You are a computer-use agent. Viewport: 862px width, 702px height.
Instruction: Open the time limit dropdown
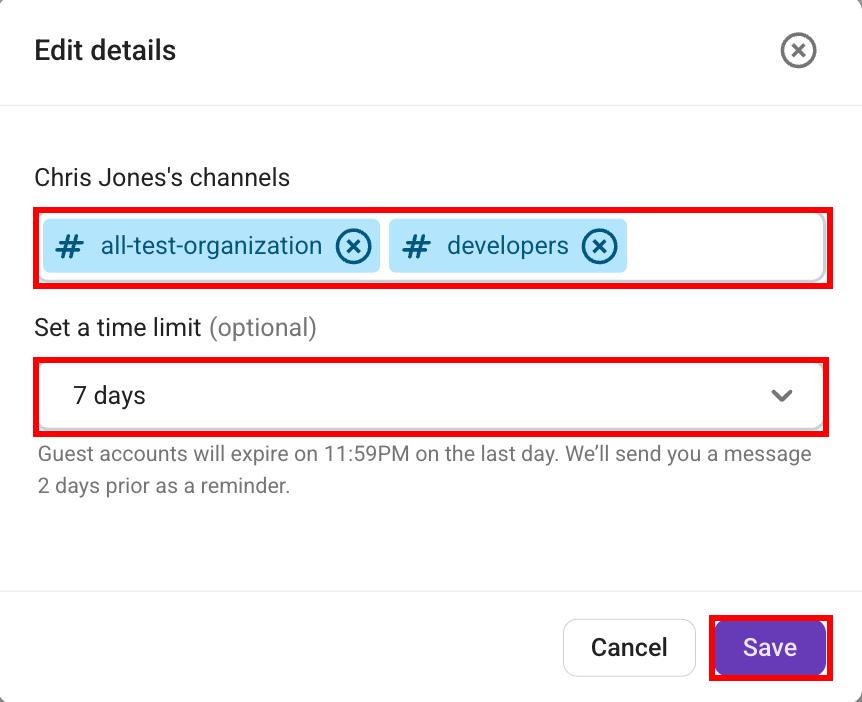[430, 396]
